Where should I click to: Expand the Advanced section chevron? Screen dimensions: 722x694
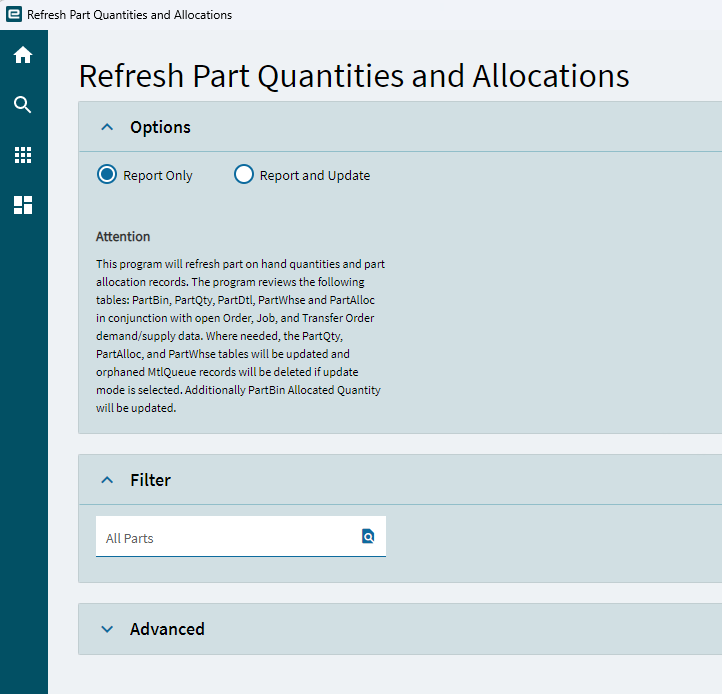click(107, 629)
